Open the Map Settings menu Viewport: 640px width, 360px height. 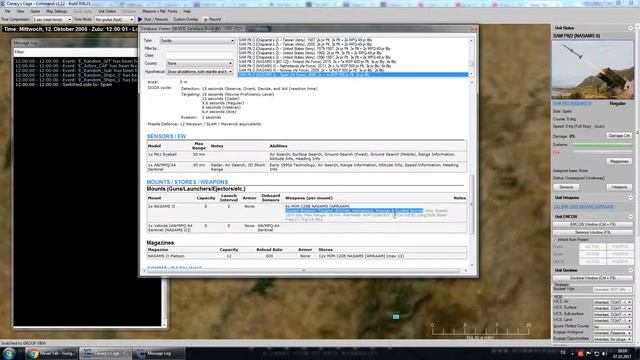[x=56, y=11]
